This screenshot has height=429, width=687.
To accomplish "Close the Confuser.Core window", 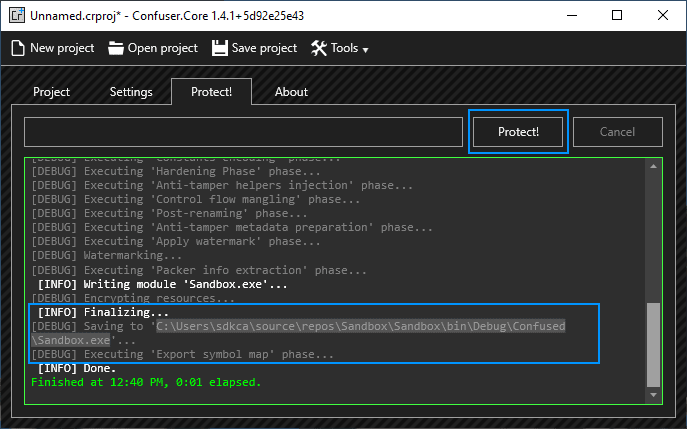I will pyautogui.click(x=663, y=15).
